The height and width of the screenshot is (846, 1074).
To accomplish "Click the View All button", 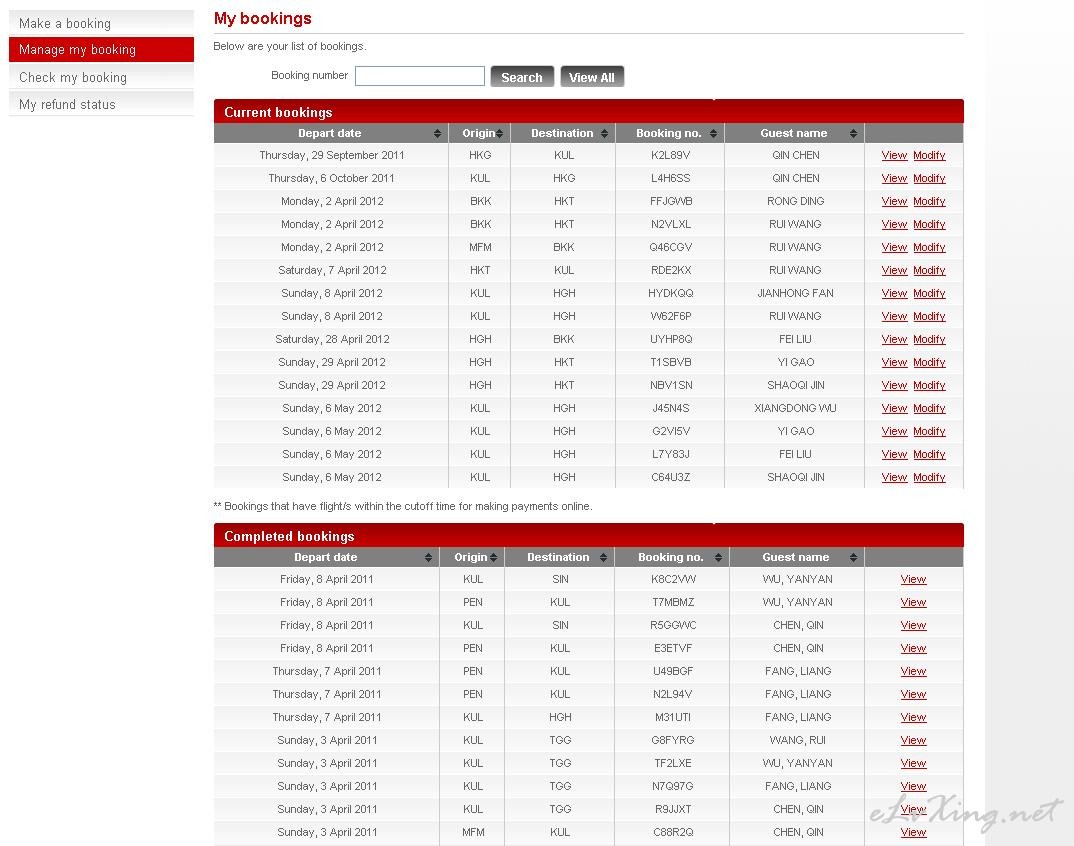I will coord(592,77).
